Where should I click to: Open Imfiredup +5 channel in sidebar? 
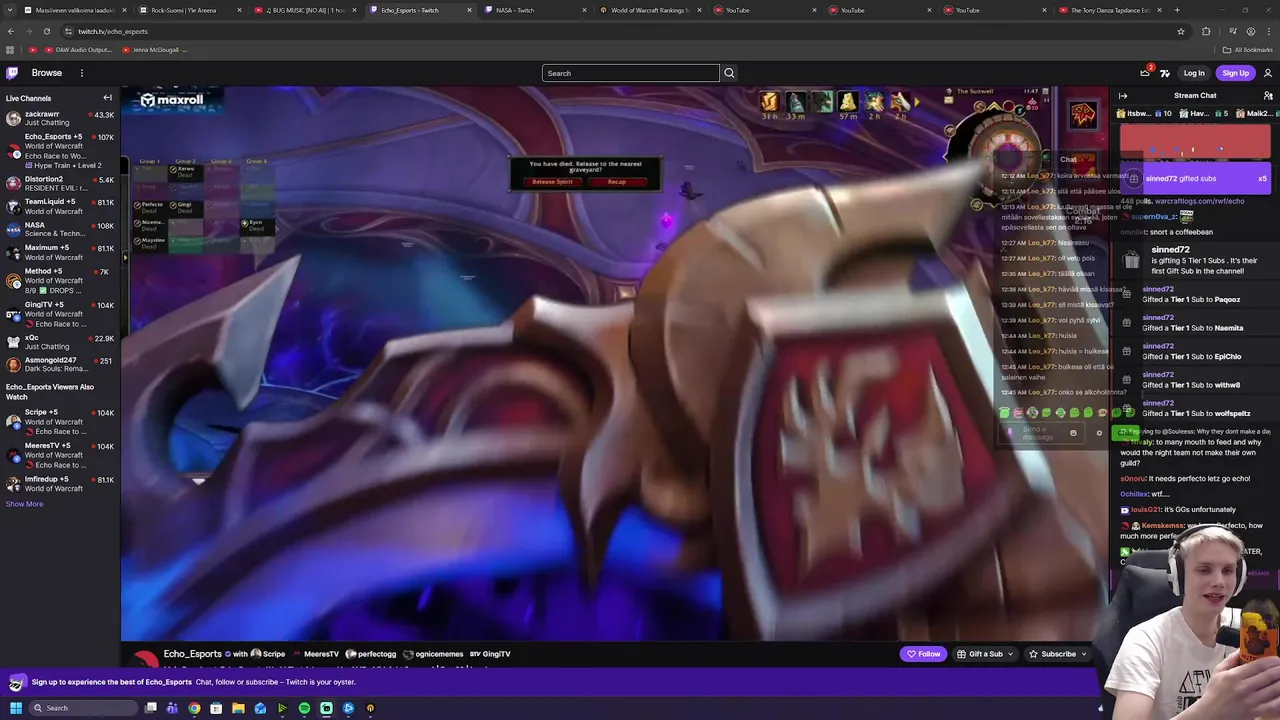[x=60, y=484]
